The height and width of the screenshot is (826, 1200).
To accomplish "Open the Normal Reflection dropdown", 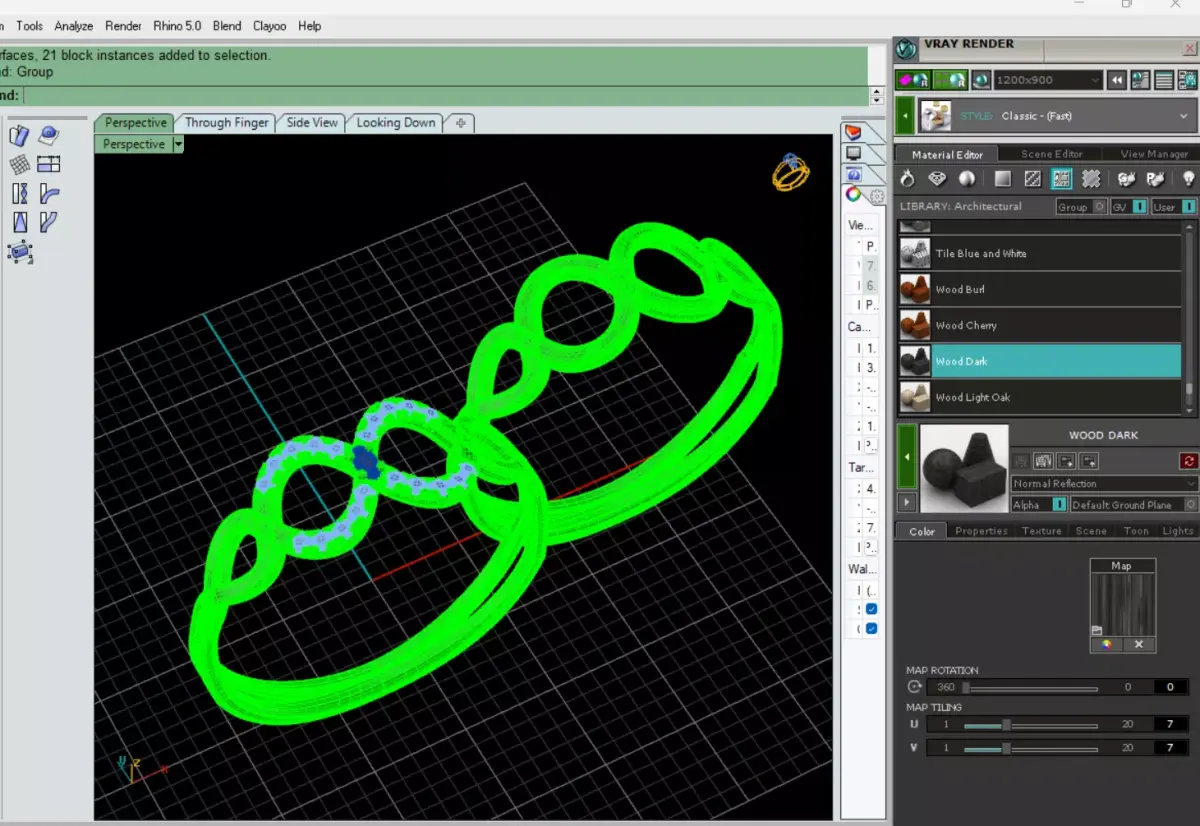I will pos(1104,484).
